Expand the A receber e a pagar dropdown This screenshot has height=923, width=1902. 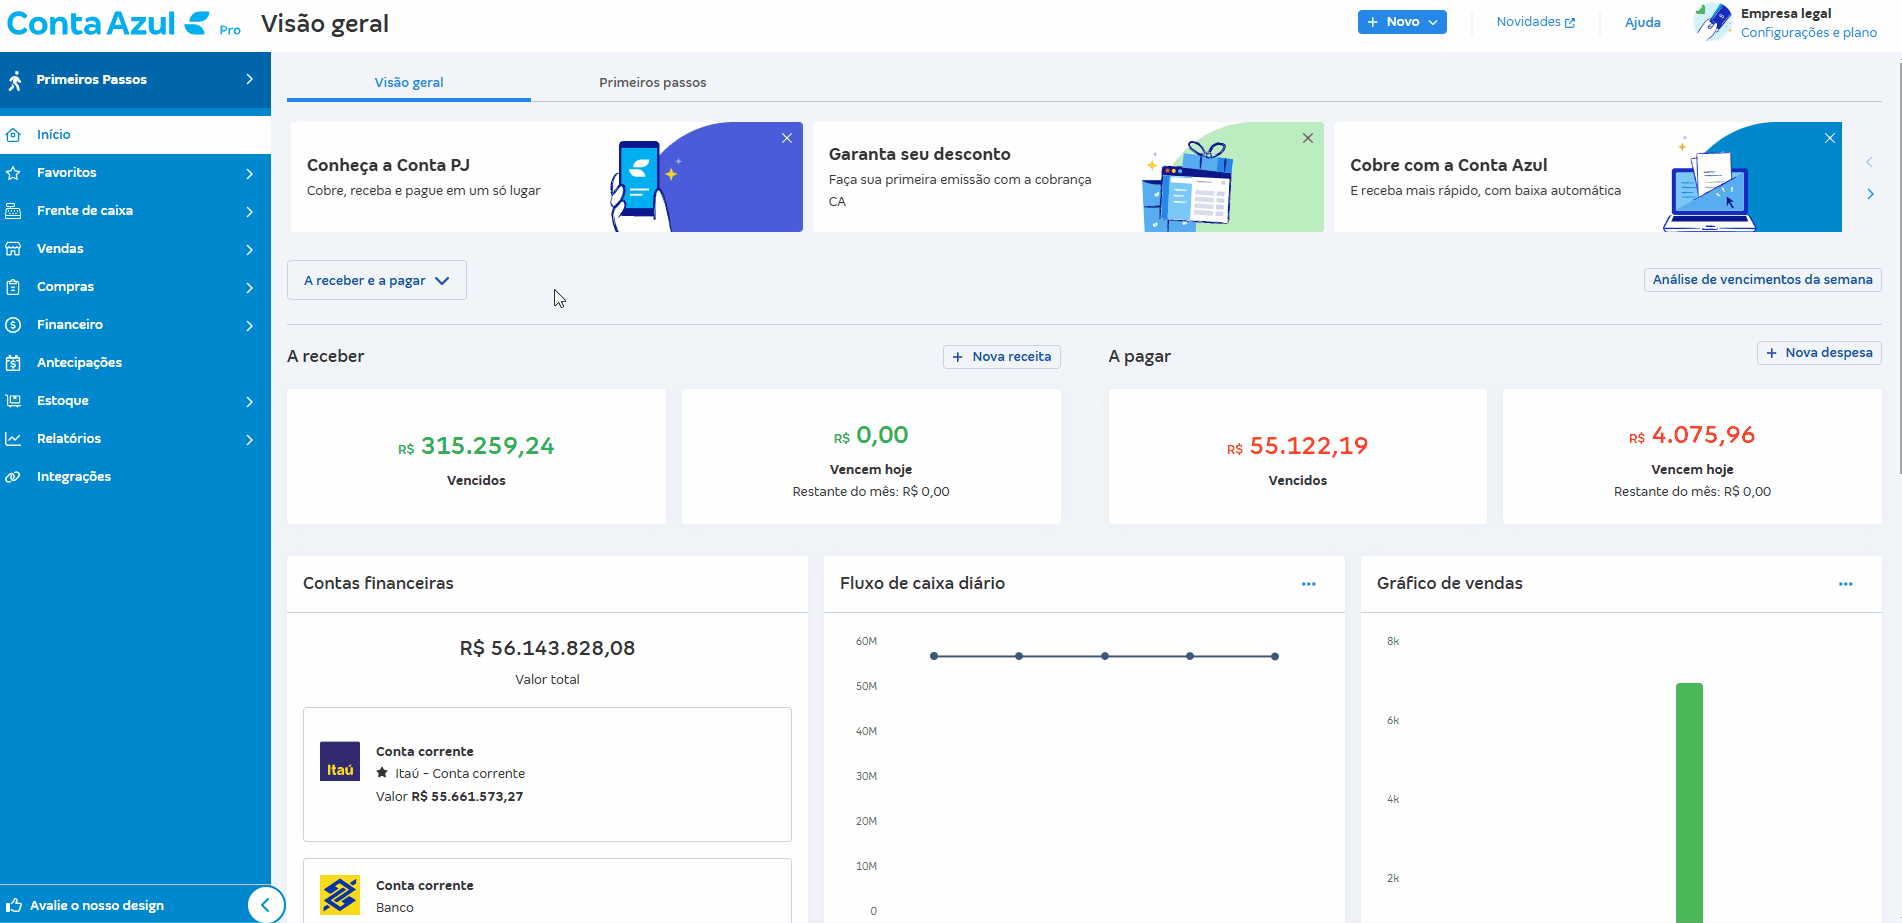pos(376,280)
